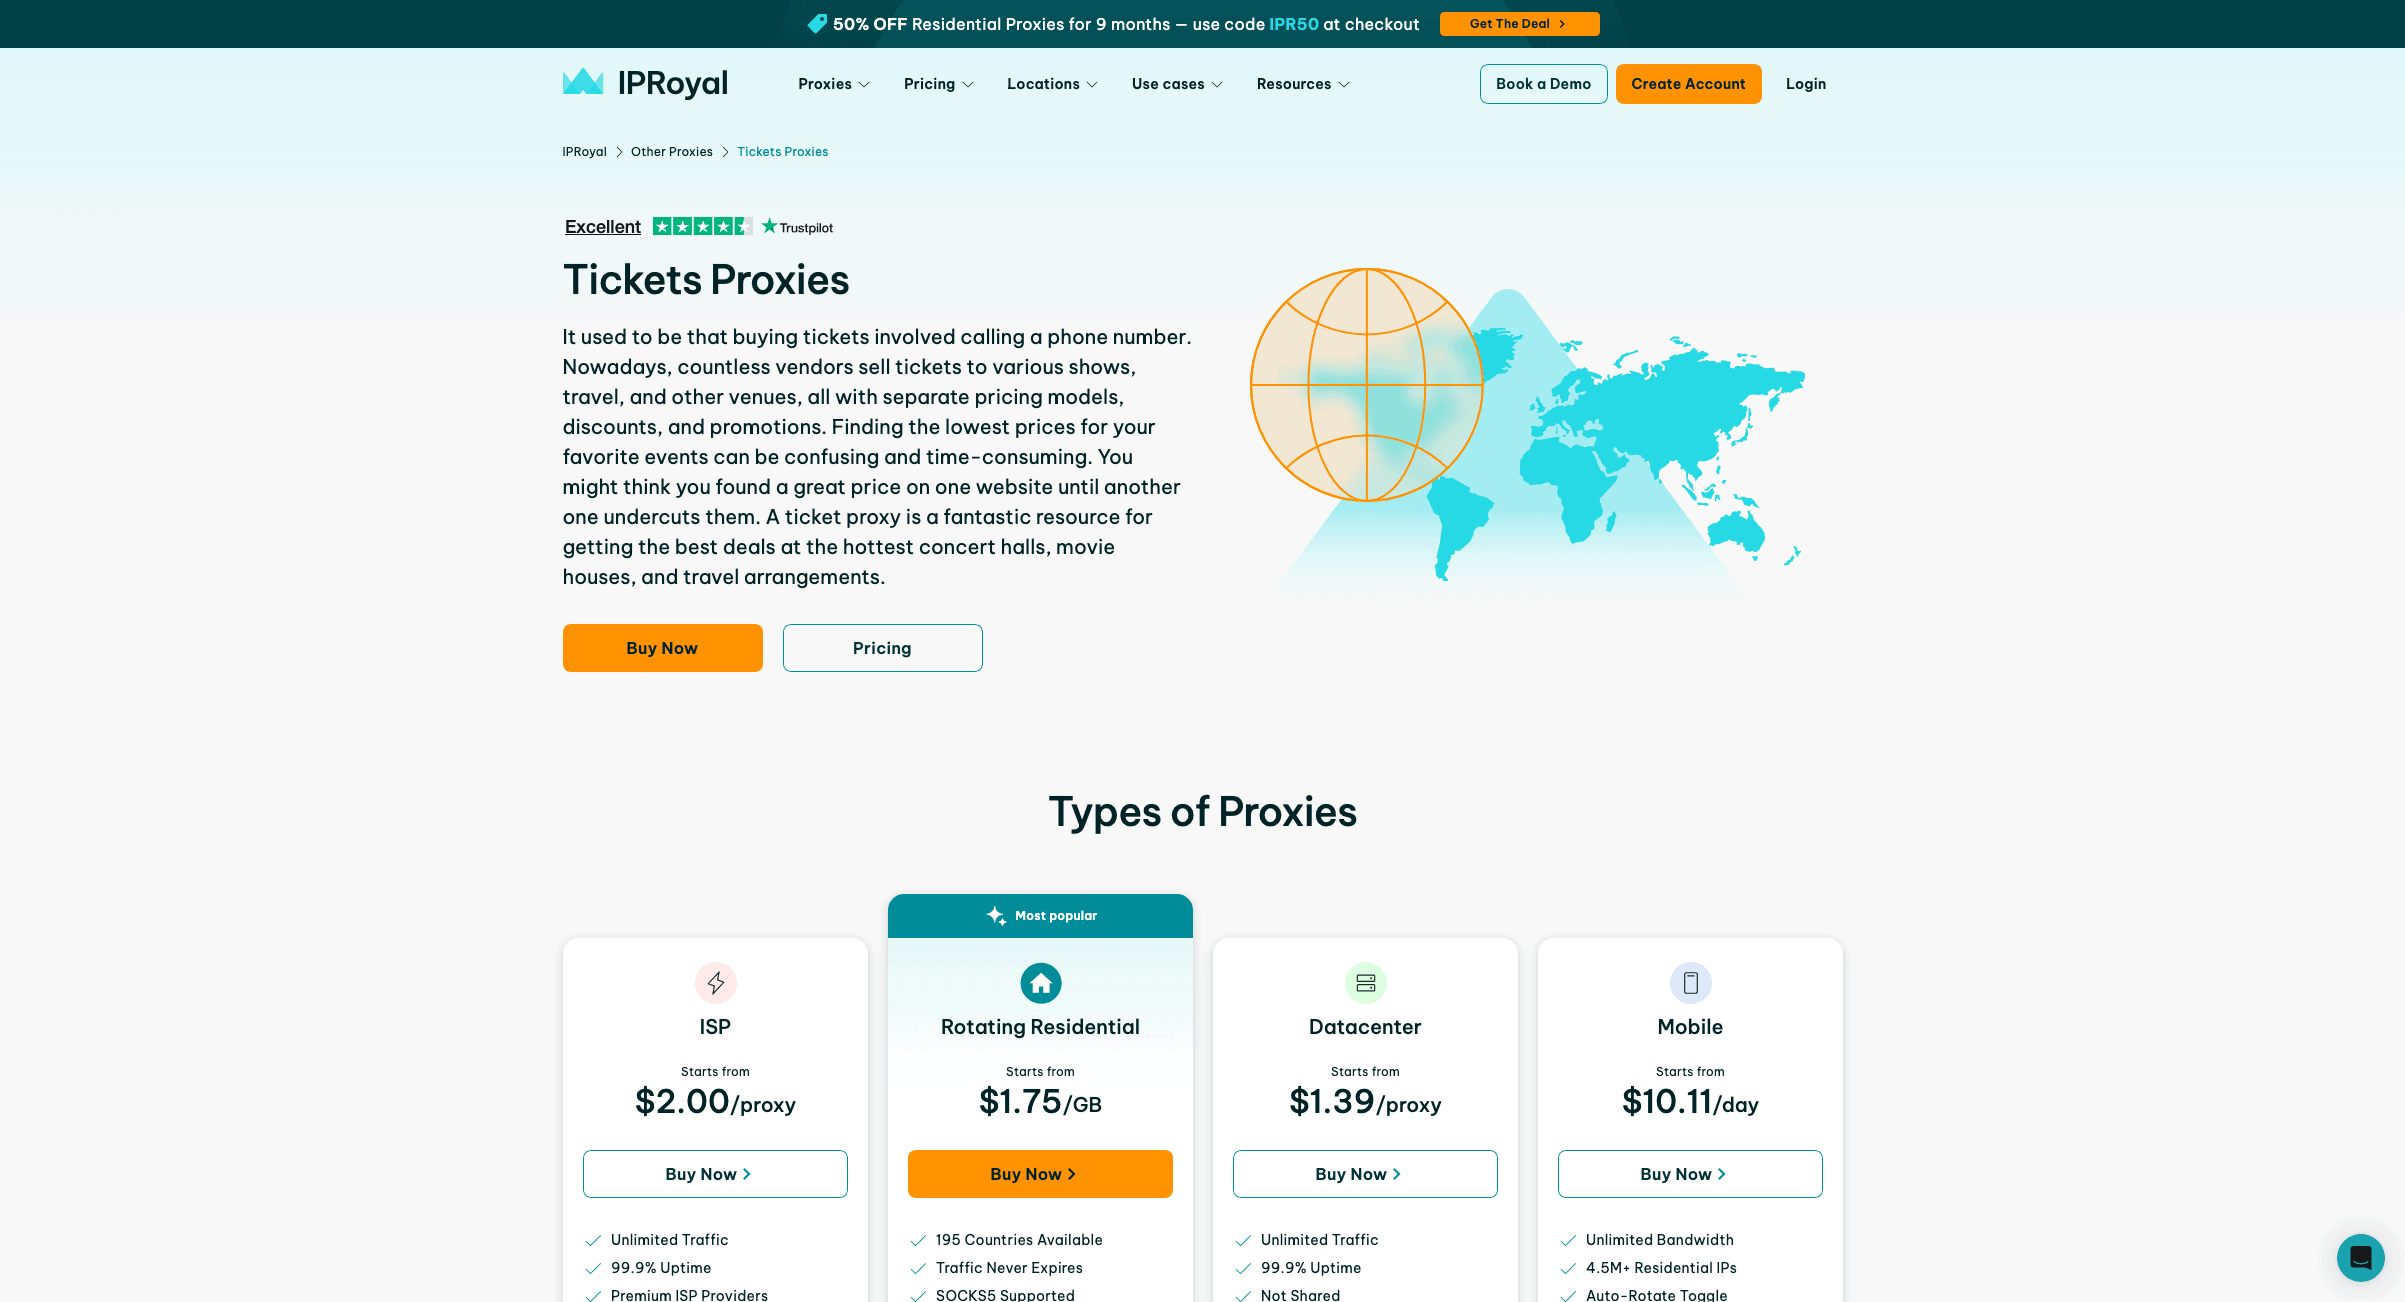The width and height of the screenshot is (2405, 1302).
Task: Open the Resources navigation menu
Action: pos(1303,84)
